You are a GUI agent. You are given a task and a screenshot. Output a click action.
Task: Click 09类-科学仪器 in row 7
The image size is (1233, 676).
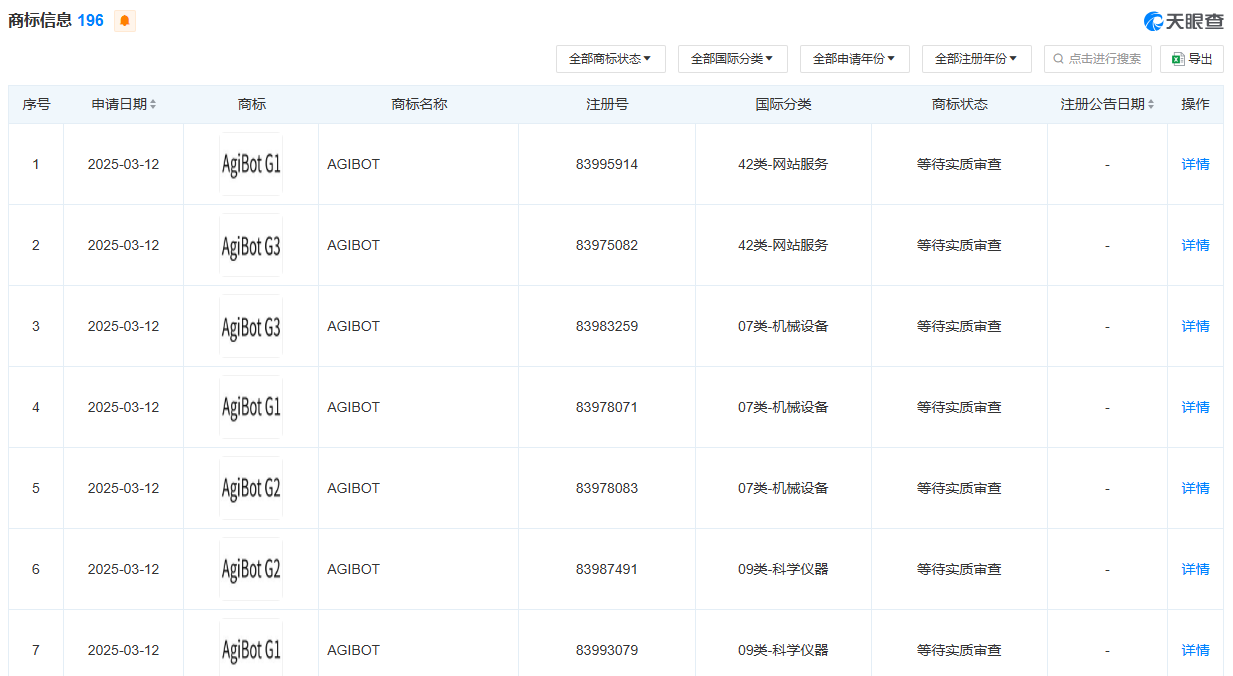pos(783,650)
